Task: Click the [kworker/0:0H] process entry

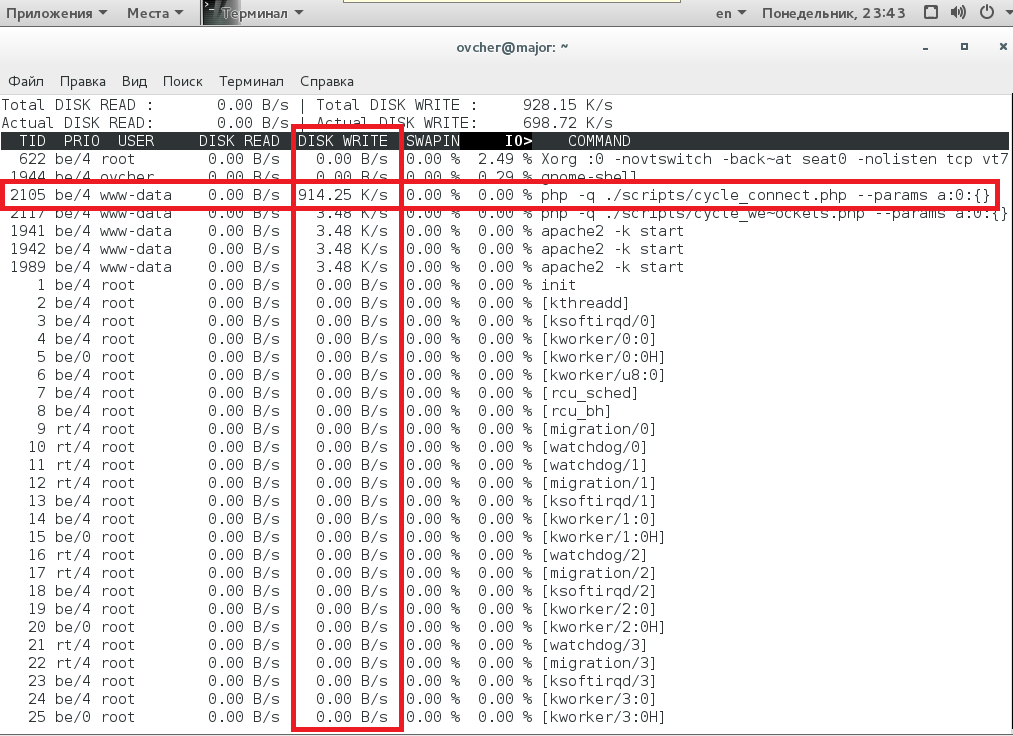Action: [603, 357]
